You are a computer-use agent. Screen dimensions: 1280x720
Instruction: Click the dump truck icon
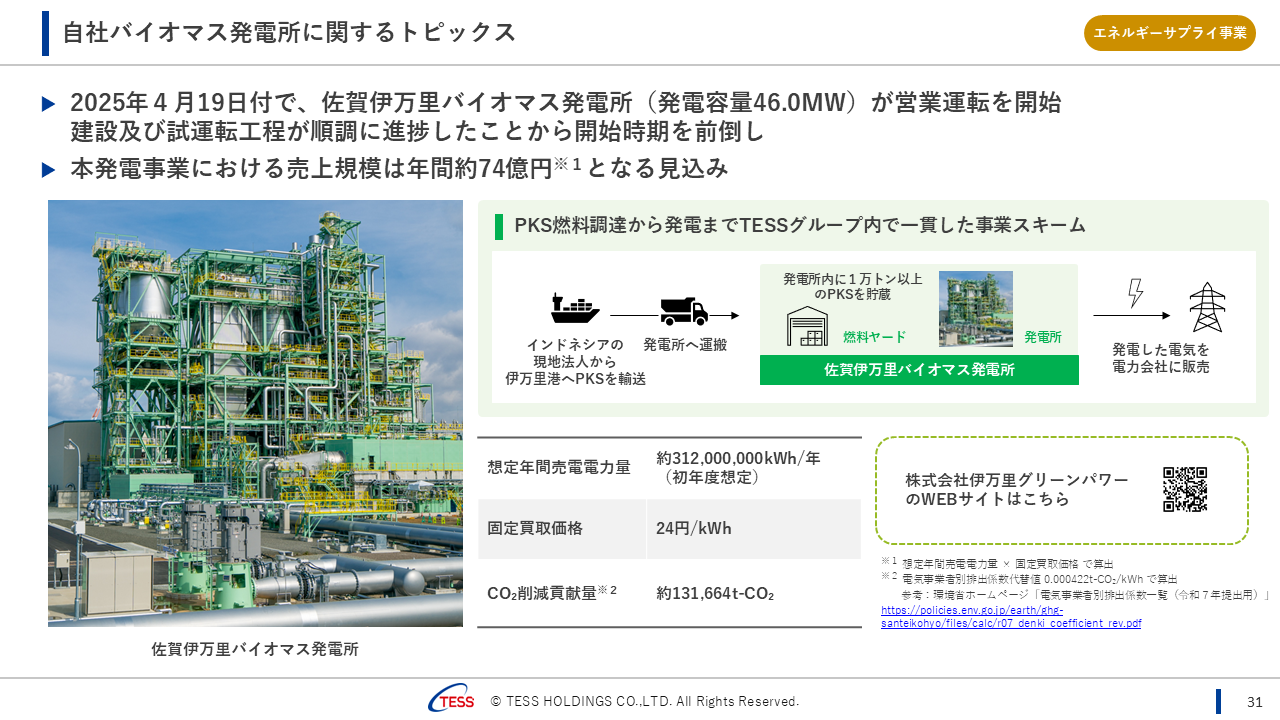(x=684, y=311)
